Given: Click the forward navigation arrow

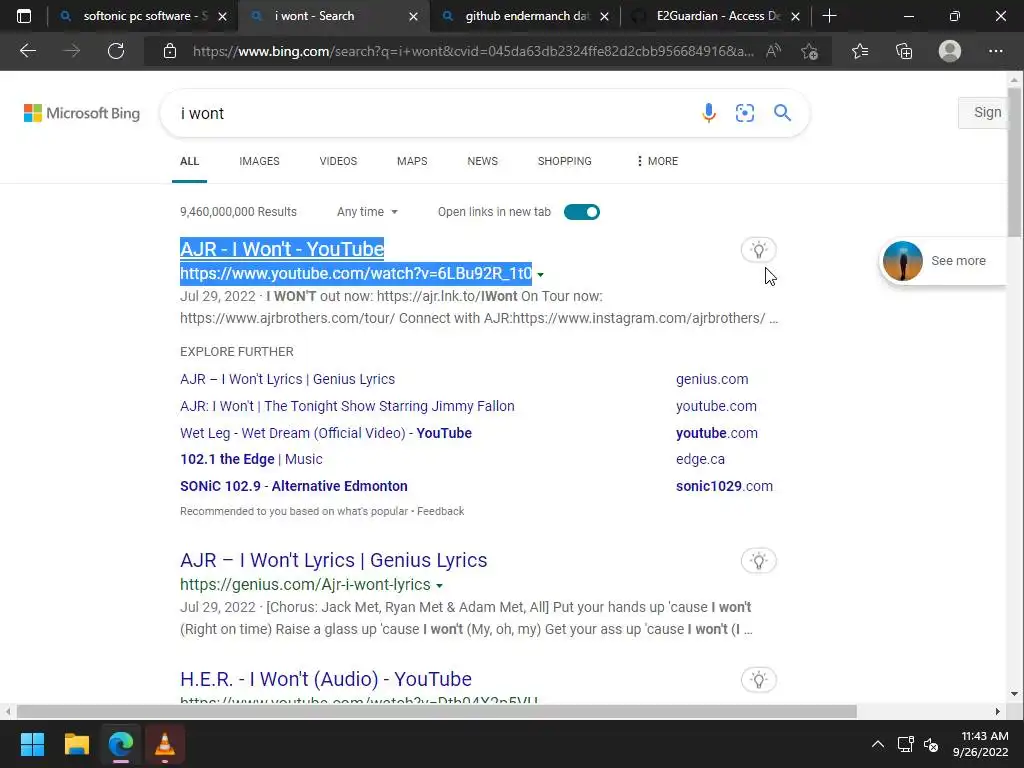Looking at the screenshot, I should pos(72,51).
